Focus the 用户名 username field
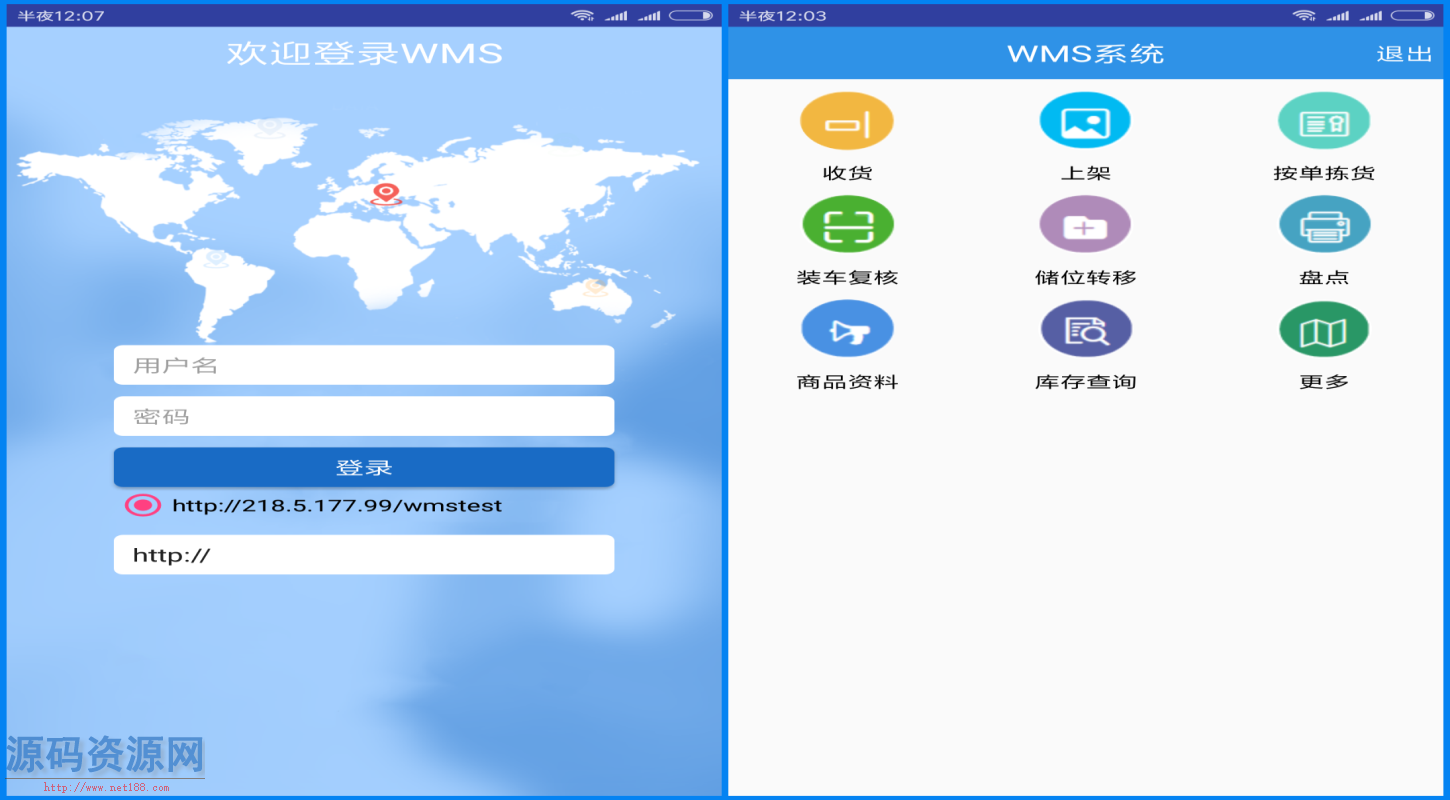The image size is (1450, 800). (364, 365)
